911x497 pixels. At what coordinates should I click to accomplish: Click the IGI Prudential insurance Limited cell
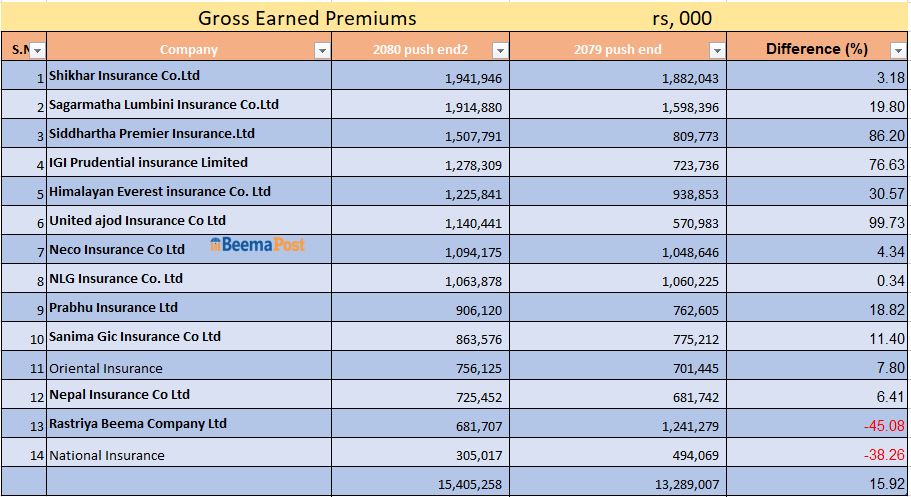pyautogui.click(x=188, y=163)
